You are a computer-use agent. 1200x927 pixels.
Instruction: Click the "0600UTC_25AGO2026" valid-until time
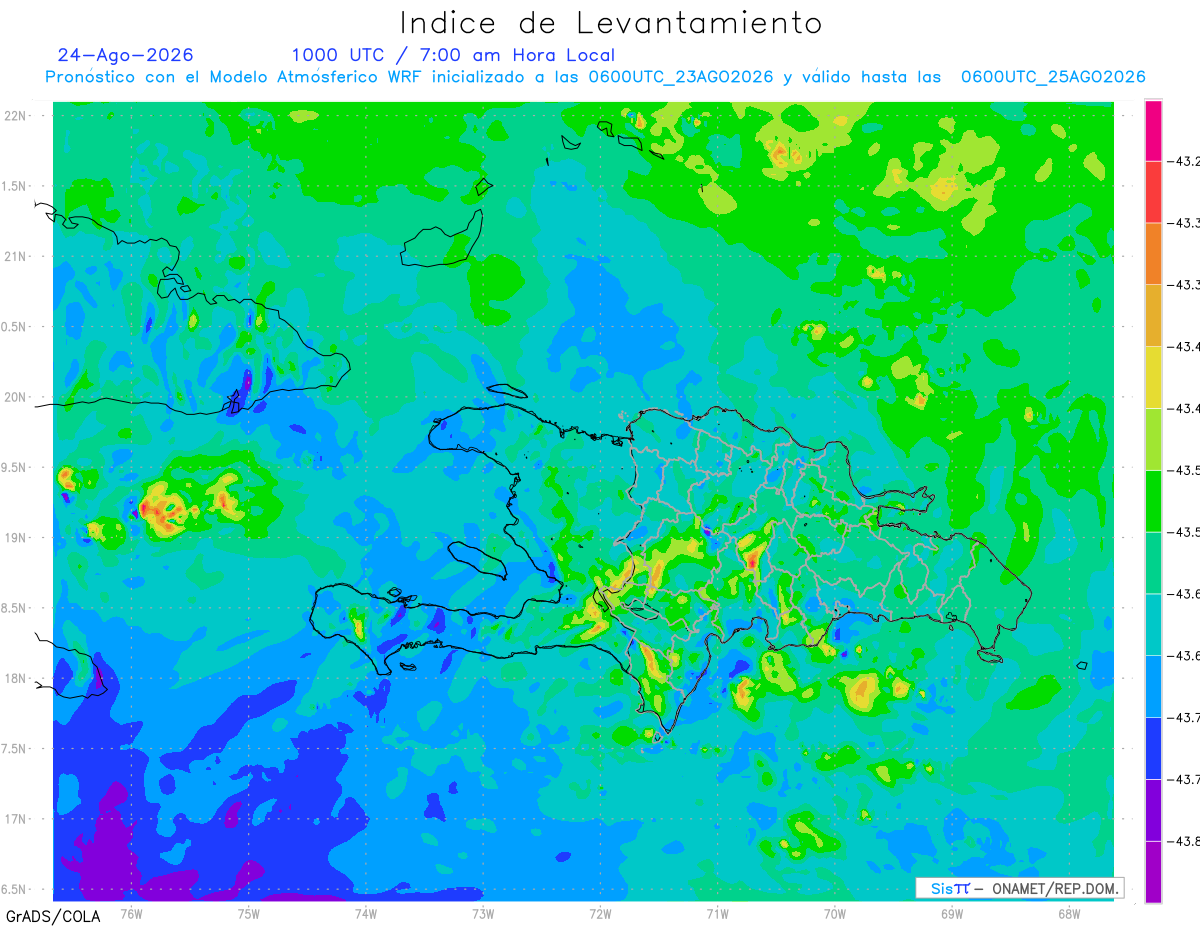1053,77
